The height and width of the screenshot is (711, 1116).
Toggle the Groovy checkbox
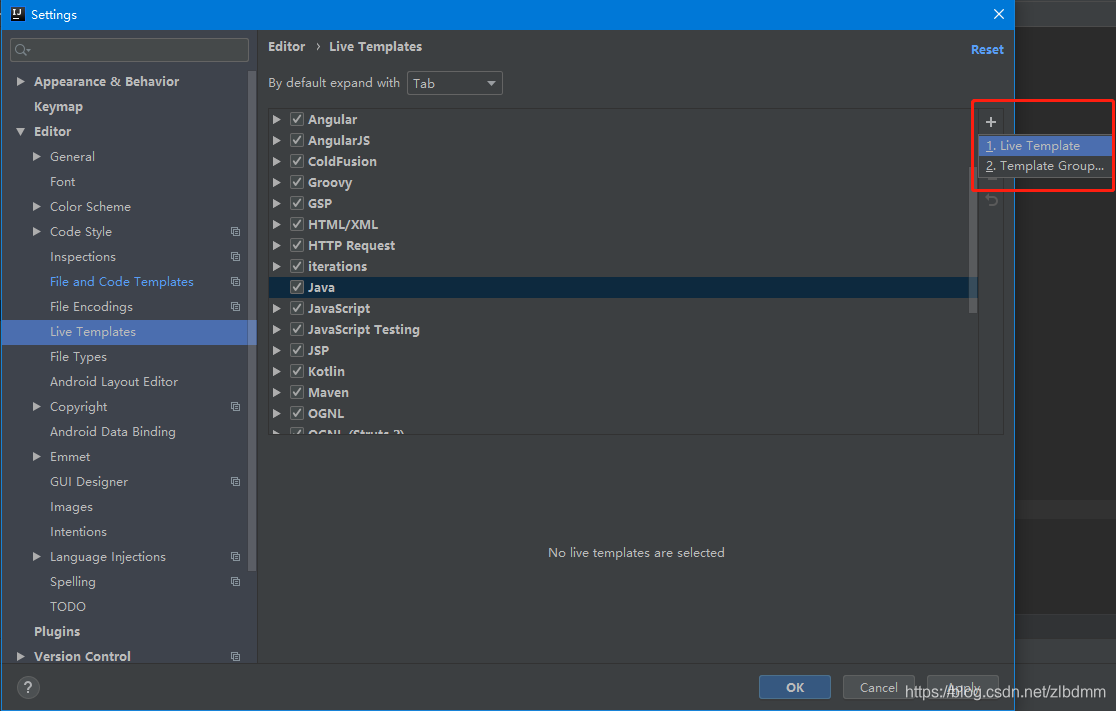(x=297, y=182)
